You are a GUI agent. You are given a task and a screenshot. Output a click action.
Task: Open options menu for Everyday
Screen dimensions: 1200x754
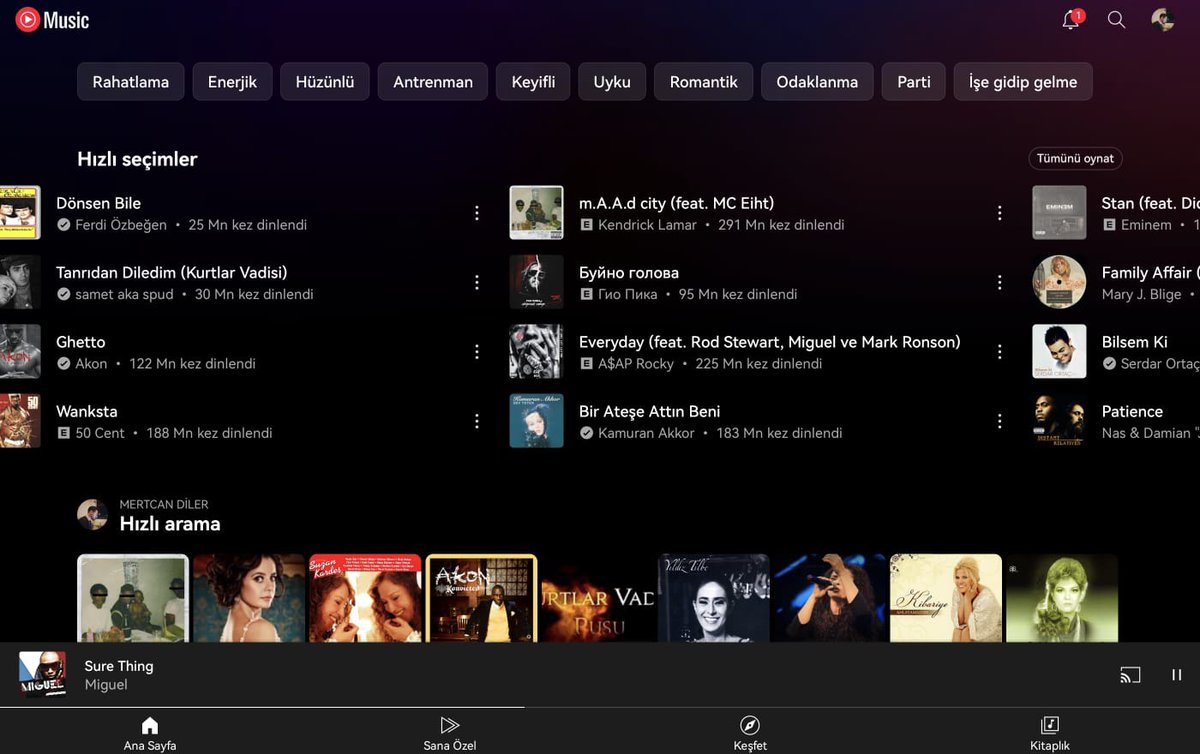pyautogui.click(x=999, y=352)
